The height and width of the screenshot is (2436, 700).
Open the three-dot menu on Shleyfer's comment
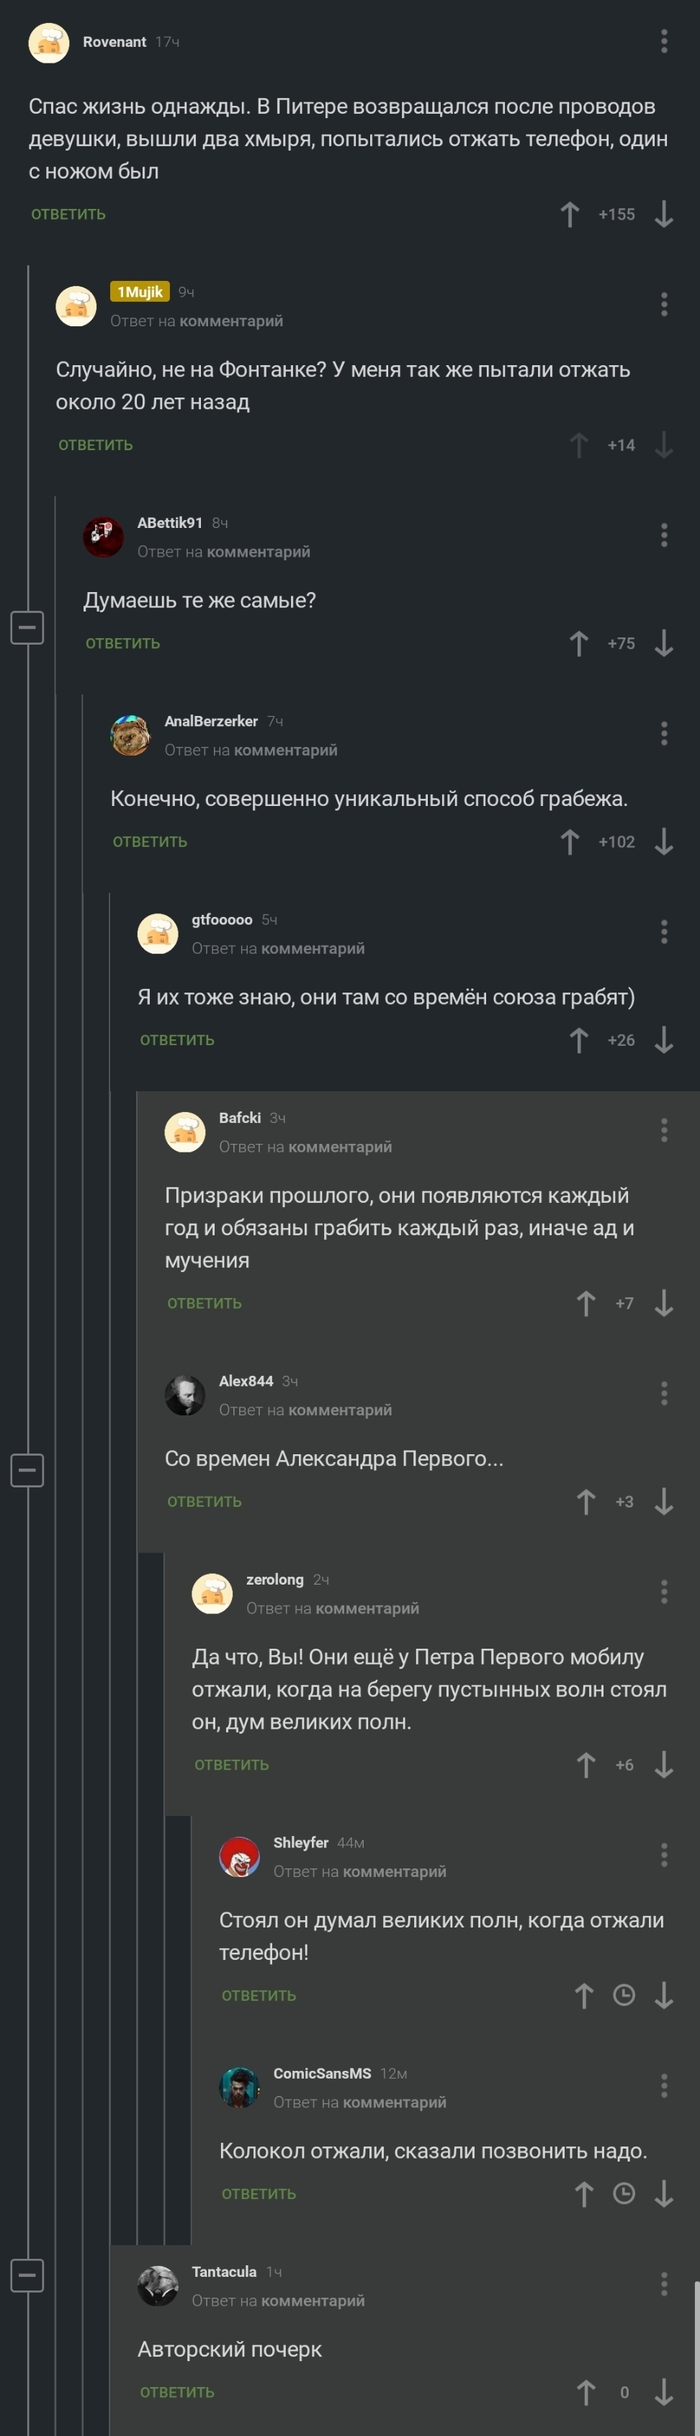click(662, 1853)
